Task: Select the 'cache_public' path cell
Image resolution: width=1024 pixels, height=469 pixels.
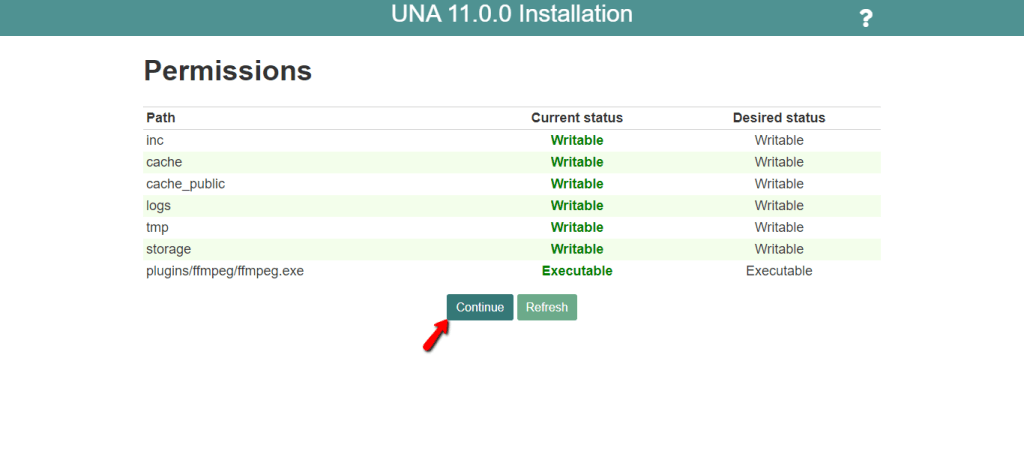Action: tap(185, 184)
